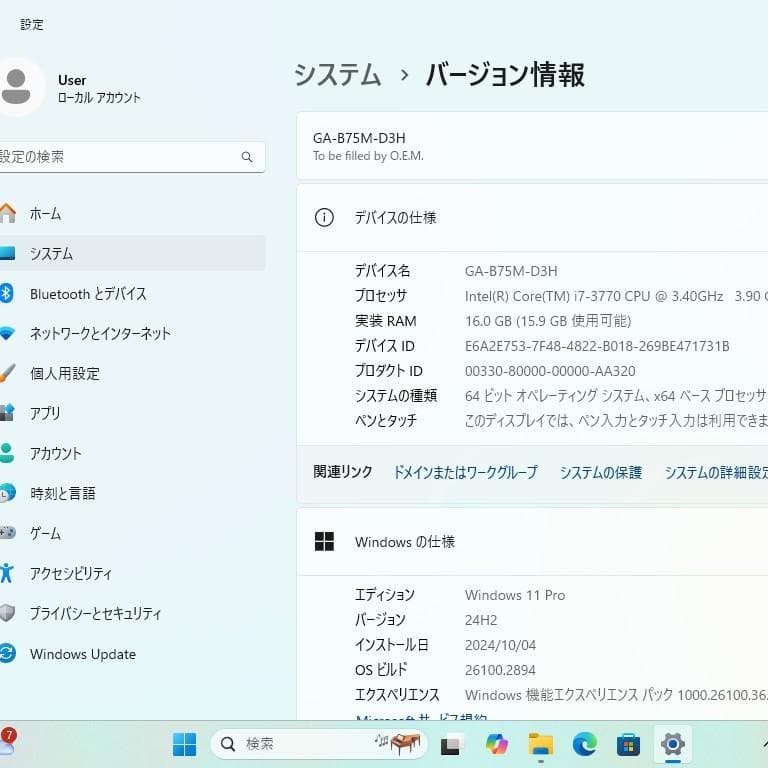Viewport: 768px width, 768px height.
Task: Open システムの保護 link
Action: [x=600, y=472]
